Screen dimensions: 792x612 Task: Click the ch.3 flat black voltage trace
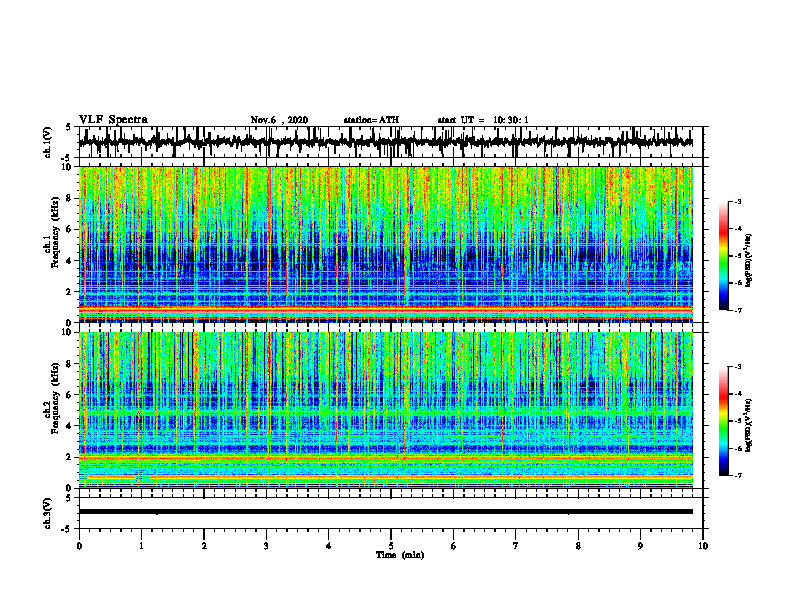pyautogui.click(x=386, y=512)
